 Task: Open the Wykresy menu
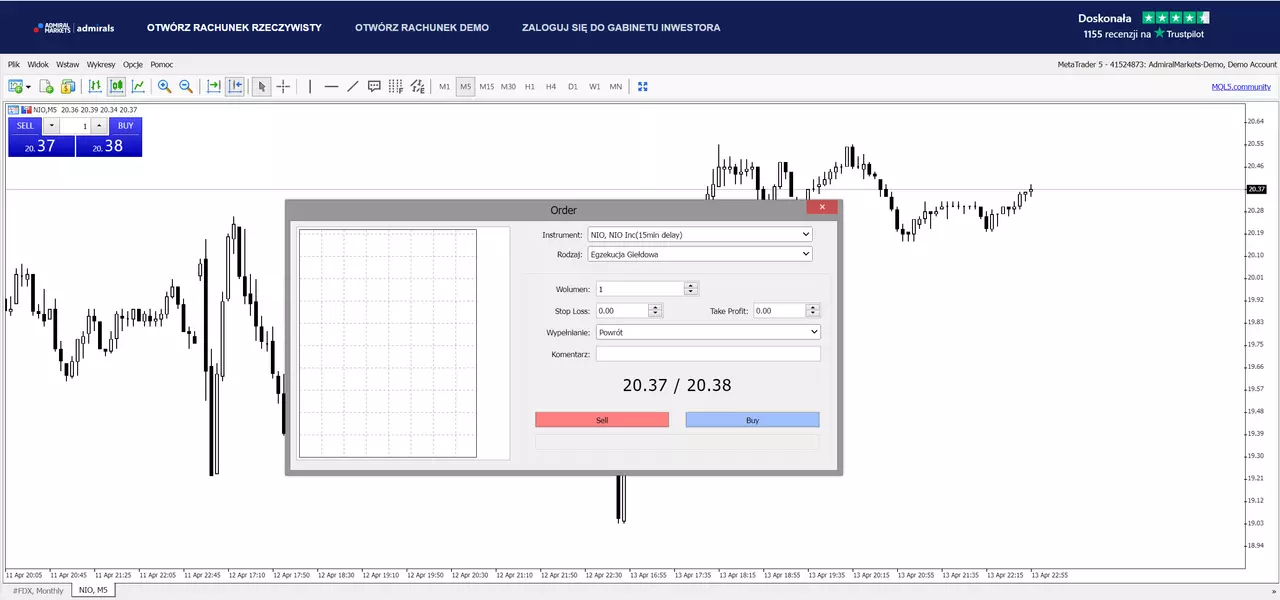tap(101, 64)
